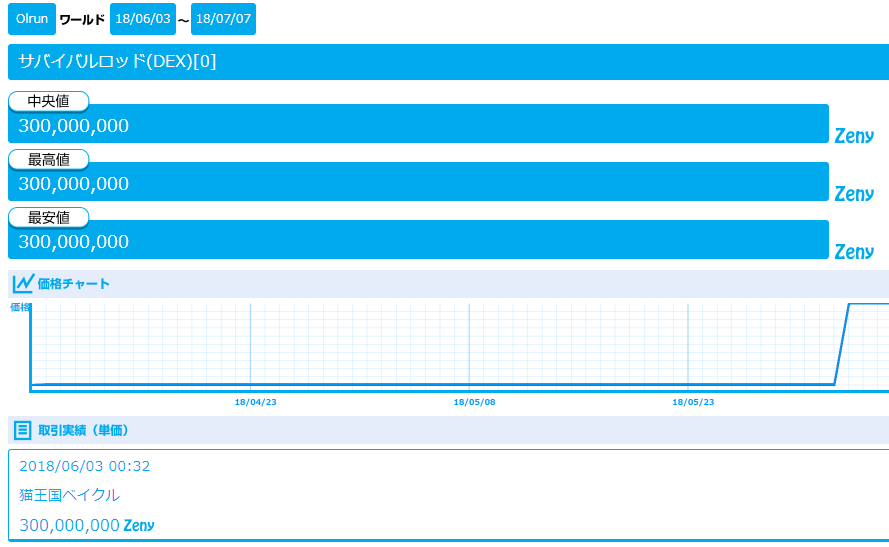Click the 価格 axis label on chart
889x547 pixels.
click(x=20, y=307)
